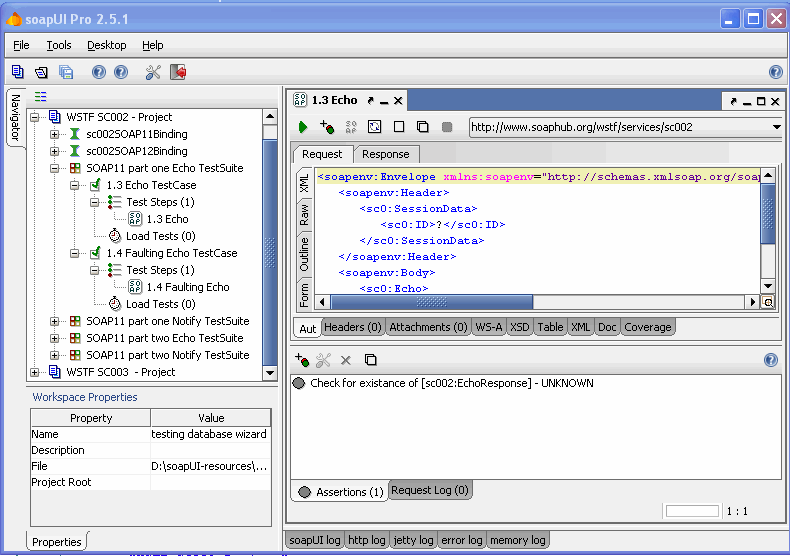Click the import project toolbar icon
Screen dimensions: 790x556
(41, 73)
